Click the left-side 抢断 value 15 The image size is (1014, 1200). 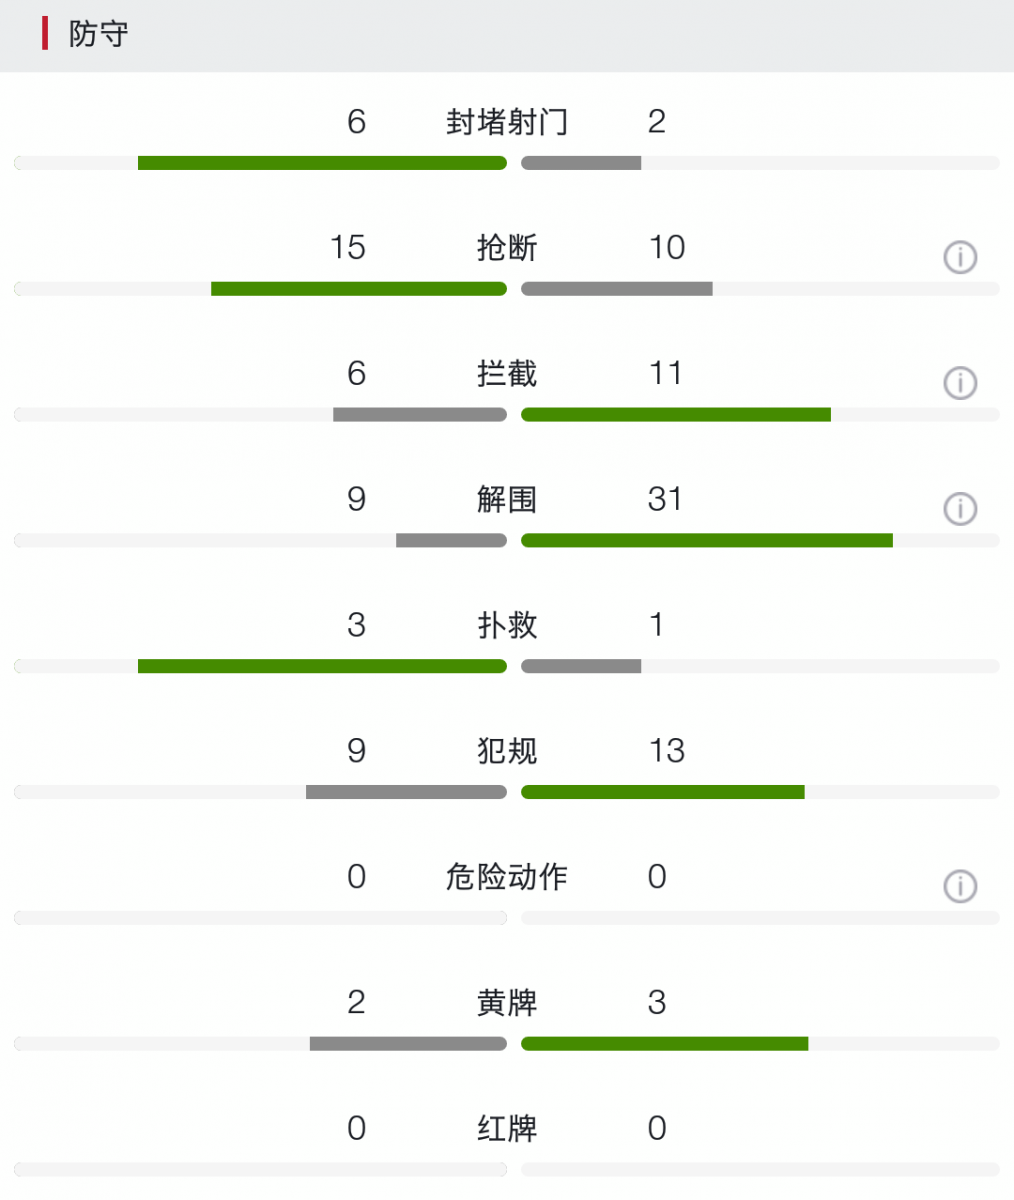348,248
